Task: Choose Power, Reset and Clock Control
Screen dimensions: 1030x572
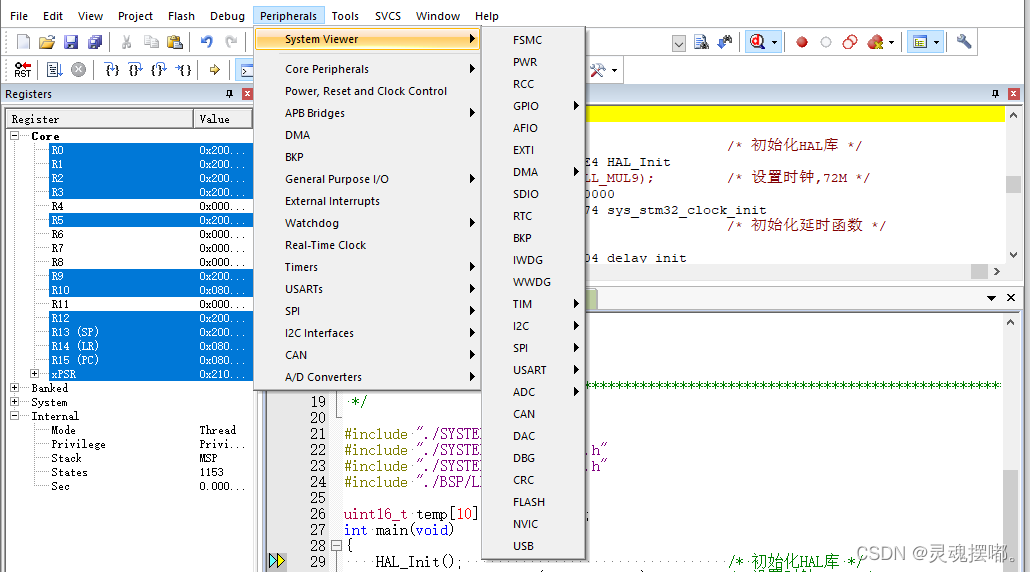Action: click(368, 91)
